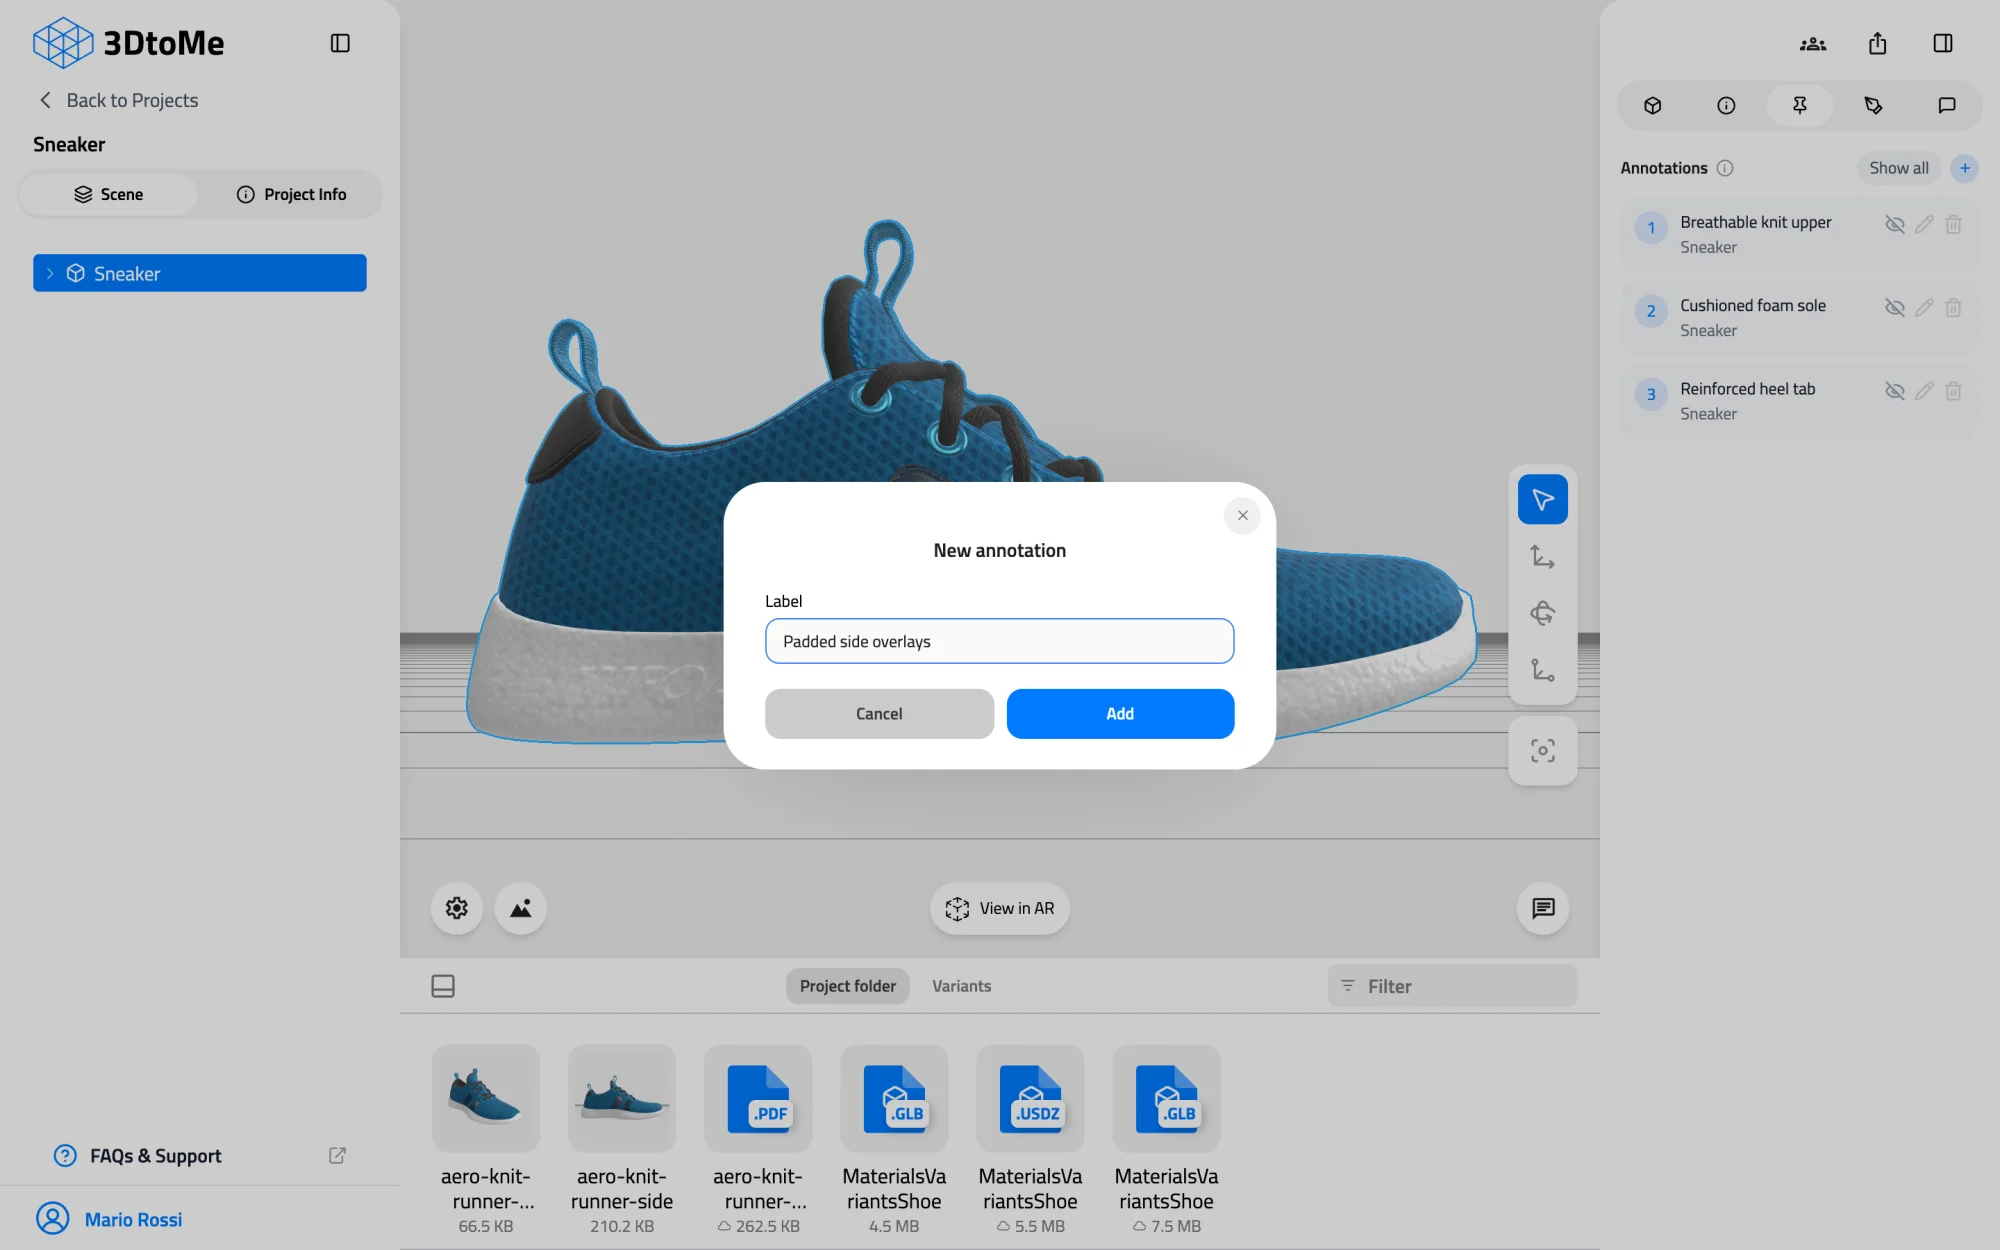
Task: Click the annotation Label input field
Action: click(x=1000, y=641)
